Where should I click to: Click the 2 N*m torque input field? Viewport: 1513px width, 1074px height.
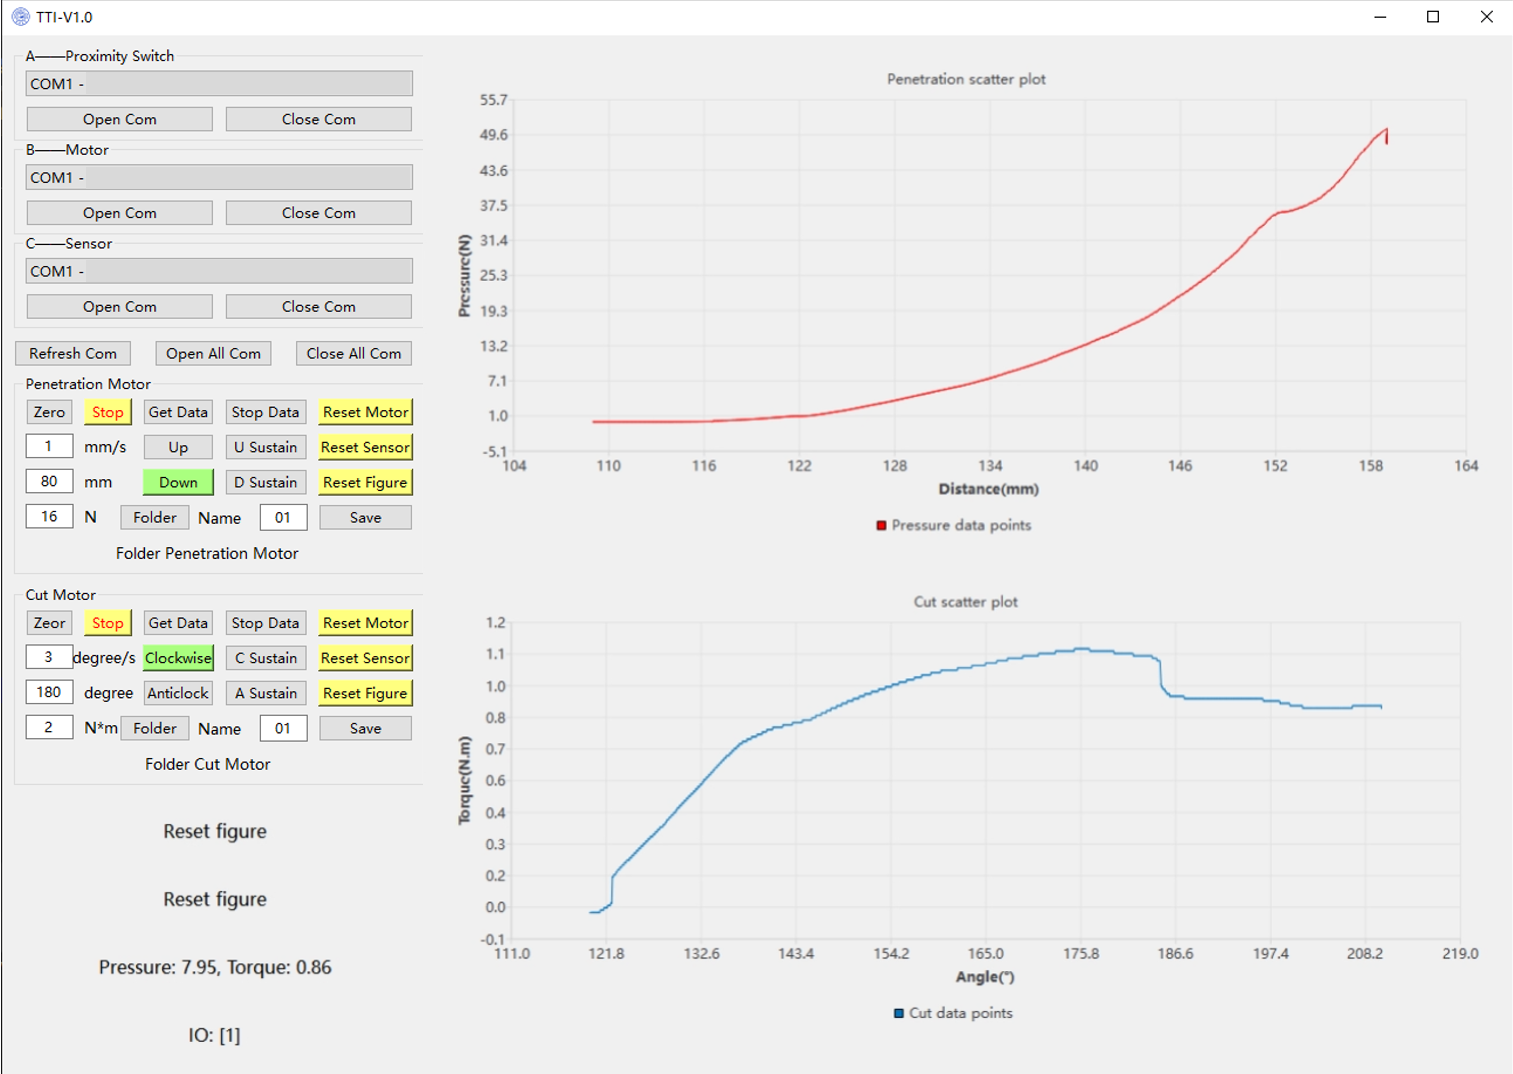click(x=49, y=727)
